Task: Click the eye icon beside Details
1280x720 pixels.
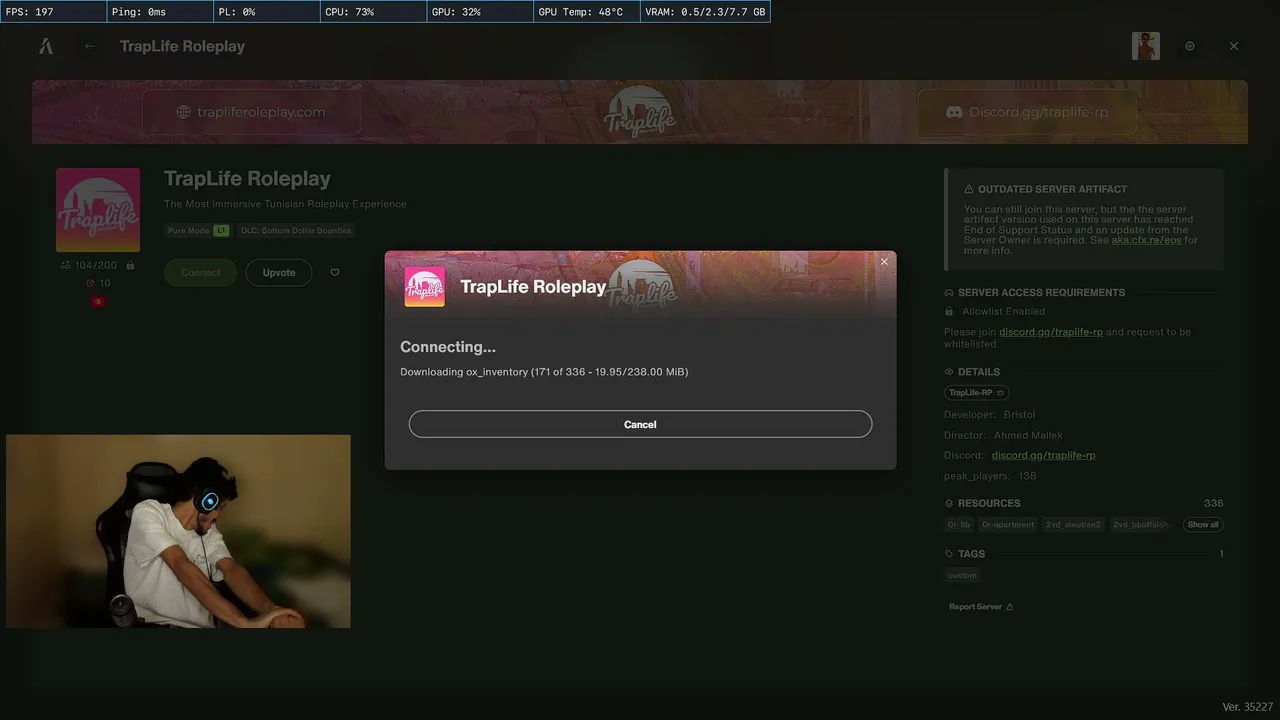Action: [949, 372]
